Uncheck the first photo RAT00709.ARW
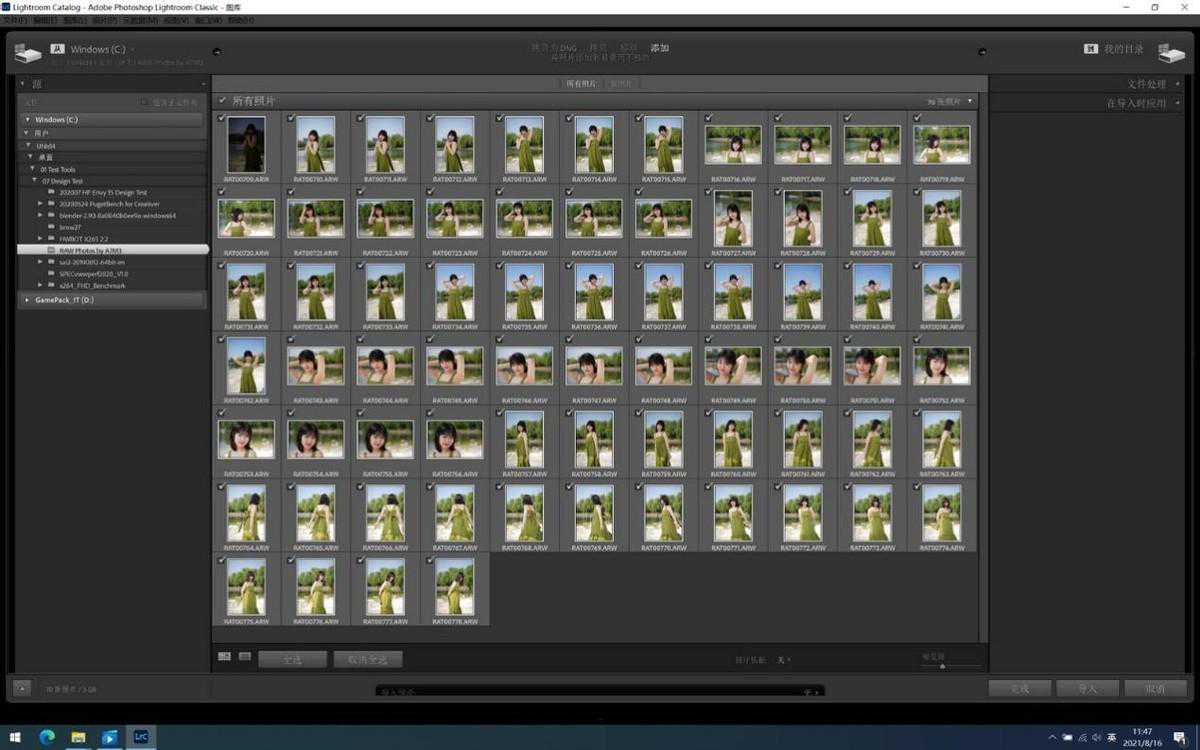This screenshot has width=1200, height=750. [x=221, y=118]
